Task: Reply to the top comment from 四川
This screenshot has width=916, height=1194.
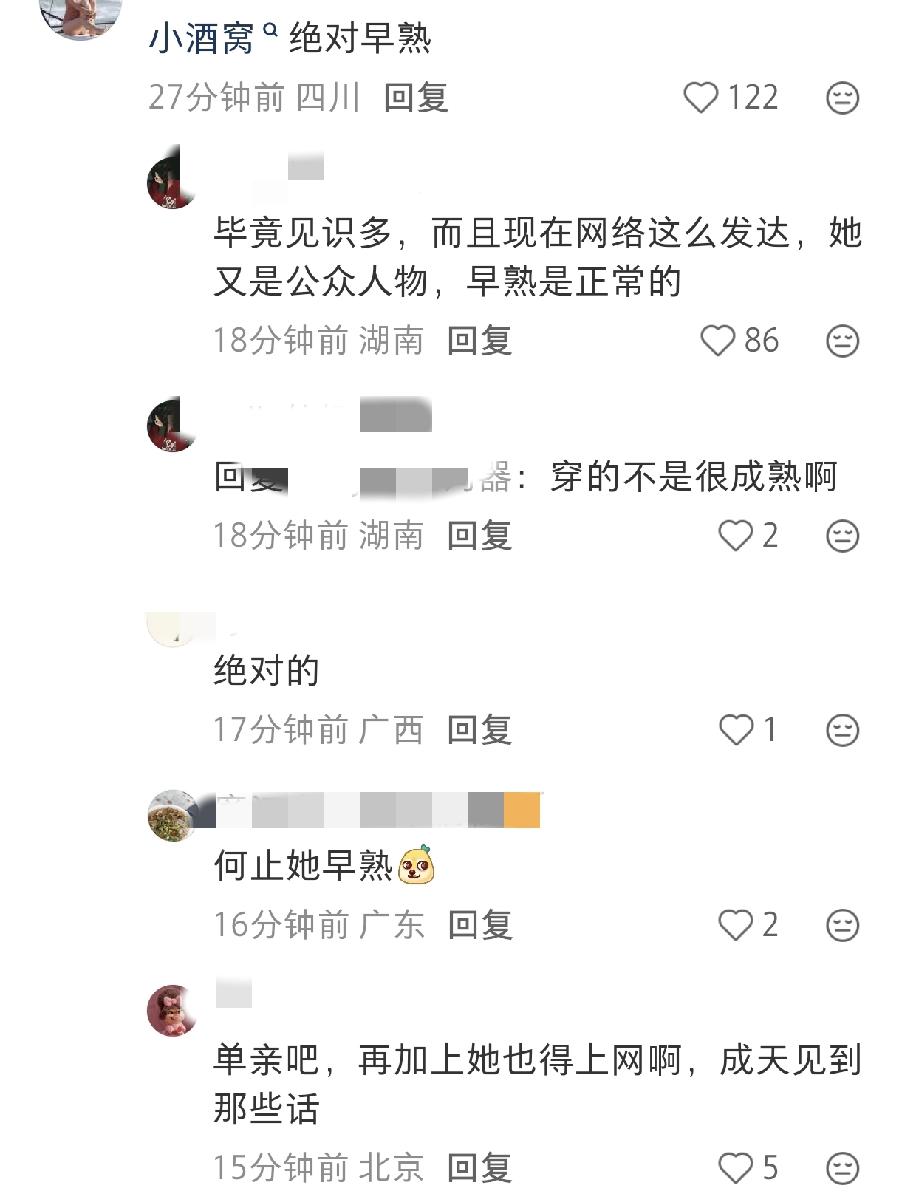Action: (416, 97)
